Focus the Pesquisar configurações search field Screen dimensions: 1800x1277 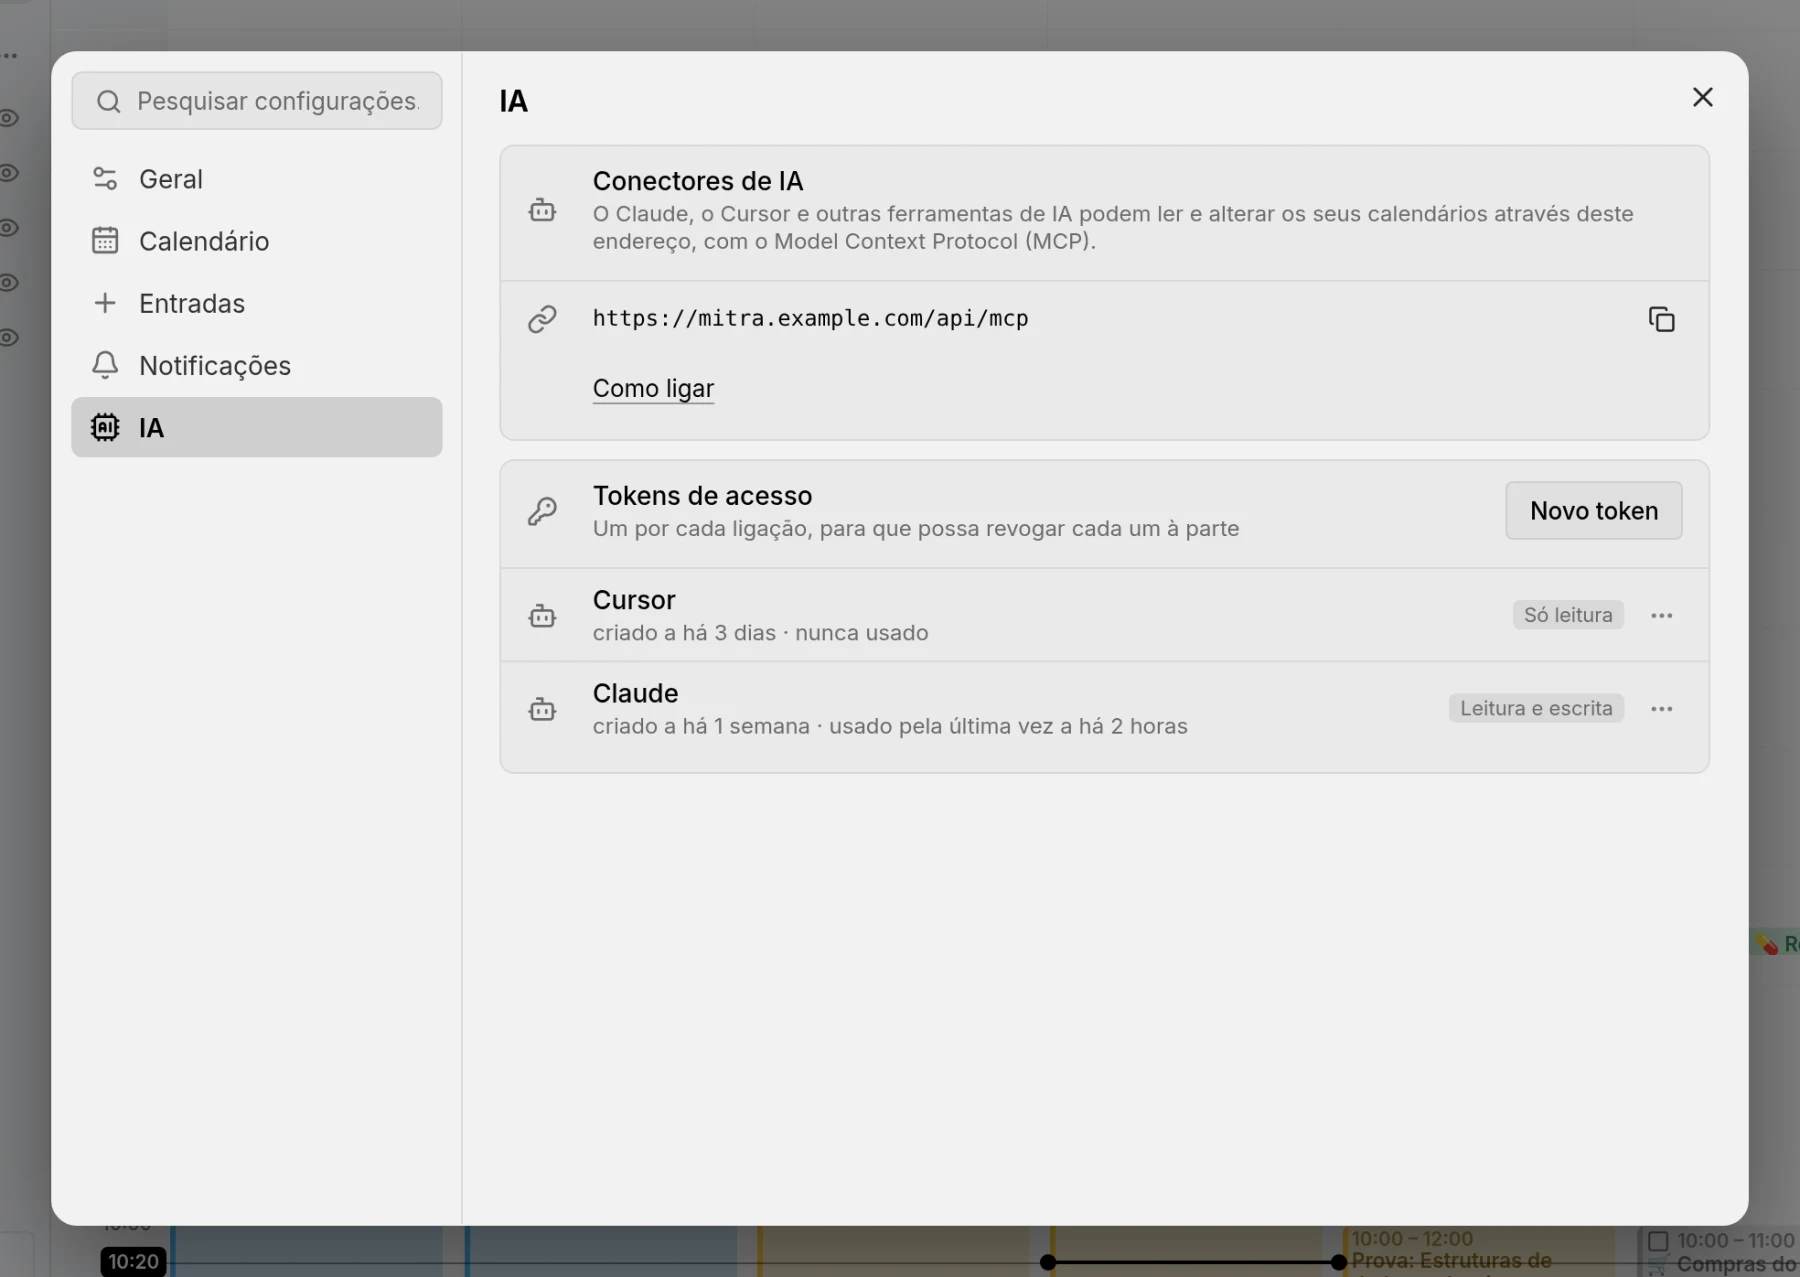point(257,101)
